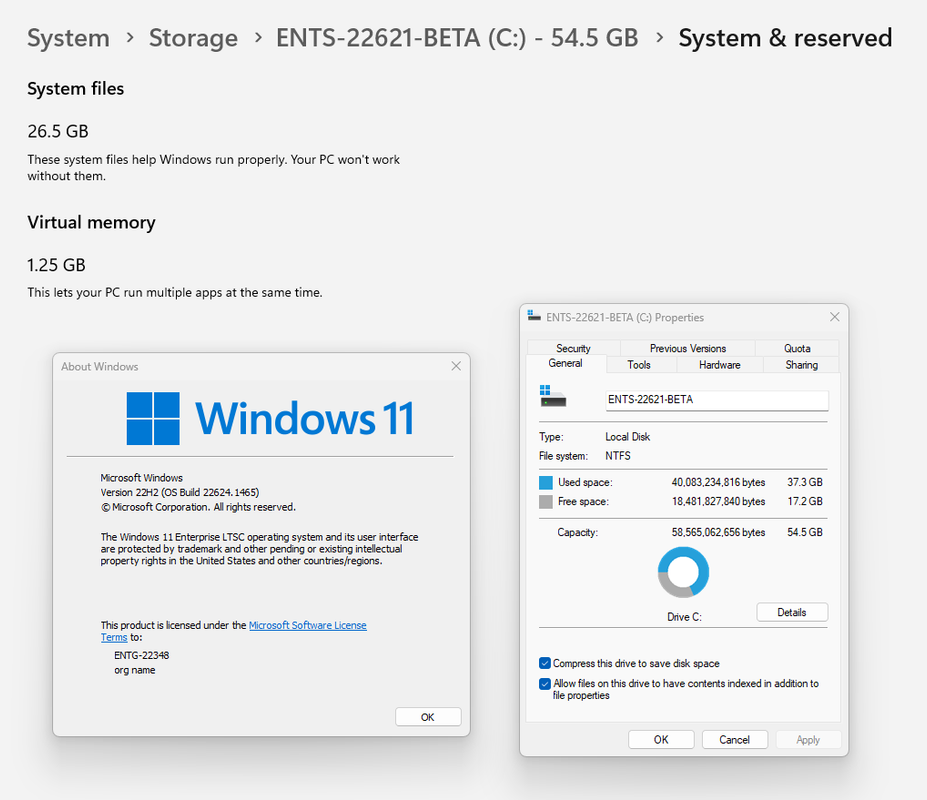The width and height of the screenshot is (927, 800).
Task: Click the Details button for Drive C
Action: [792, 612]
